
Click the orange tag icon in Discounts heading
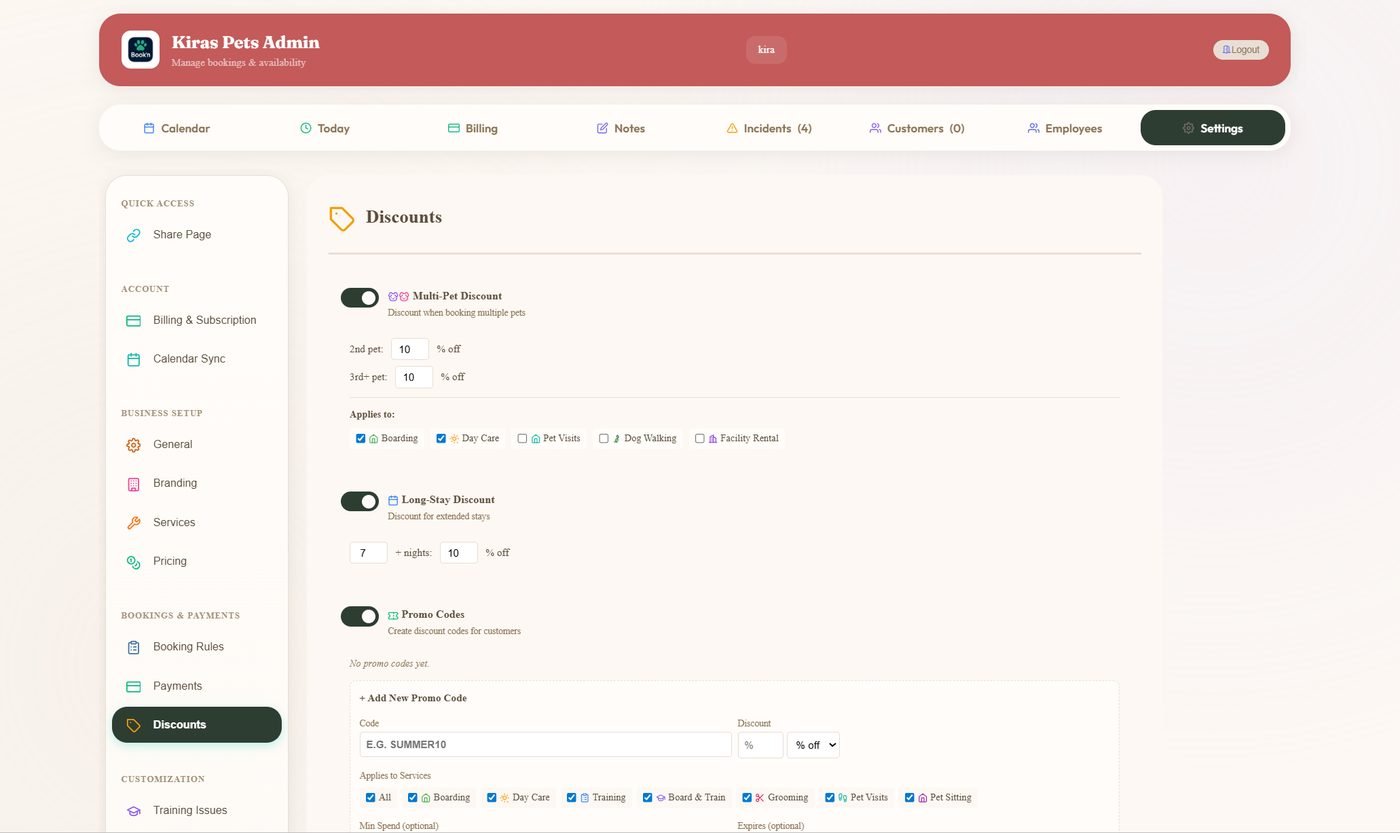(x=342, y=219)
